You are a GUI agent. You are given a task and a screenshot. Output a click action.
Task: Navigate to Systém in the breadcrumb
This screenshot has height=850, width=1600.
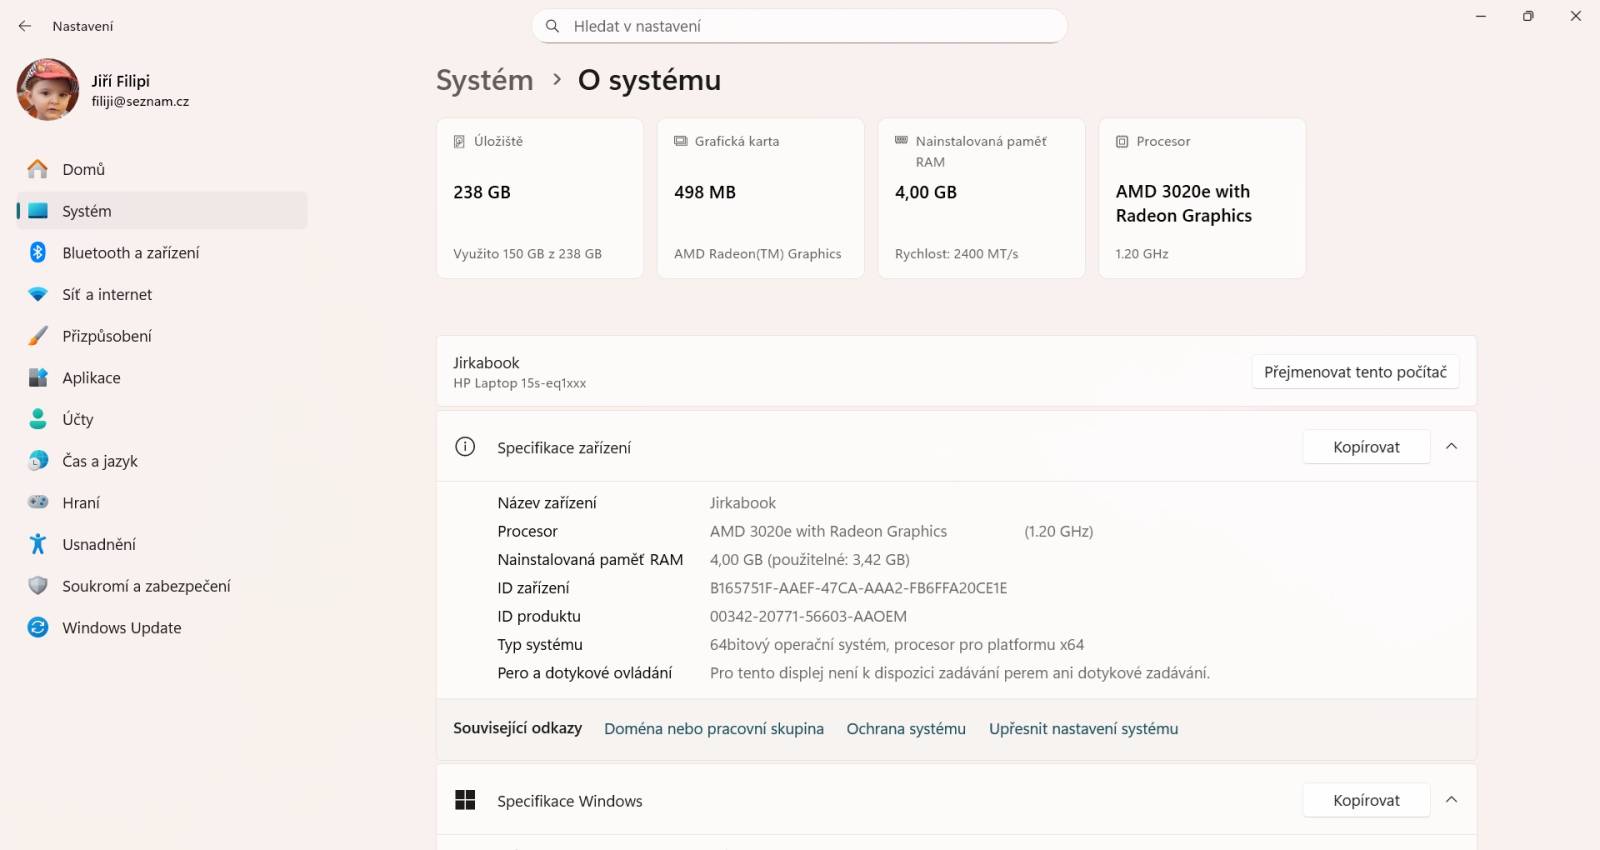click(x=485, y=80)
